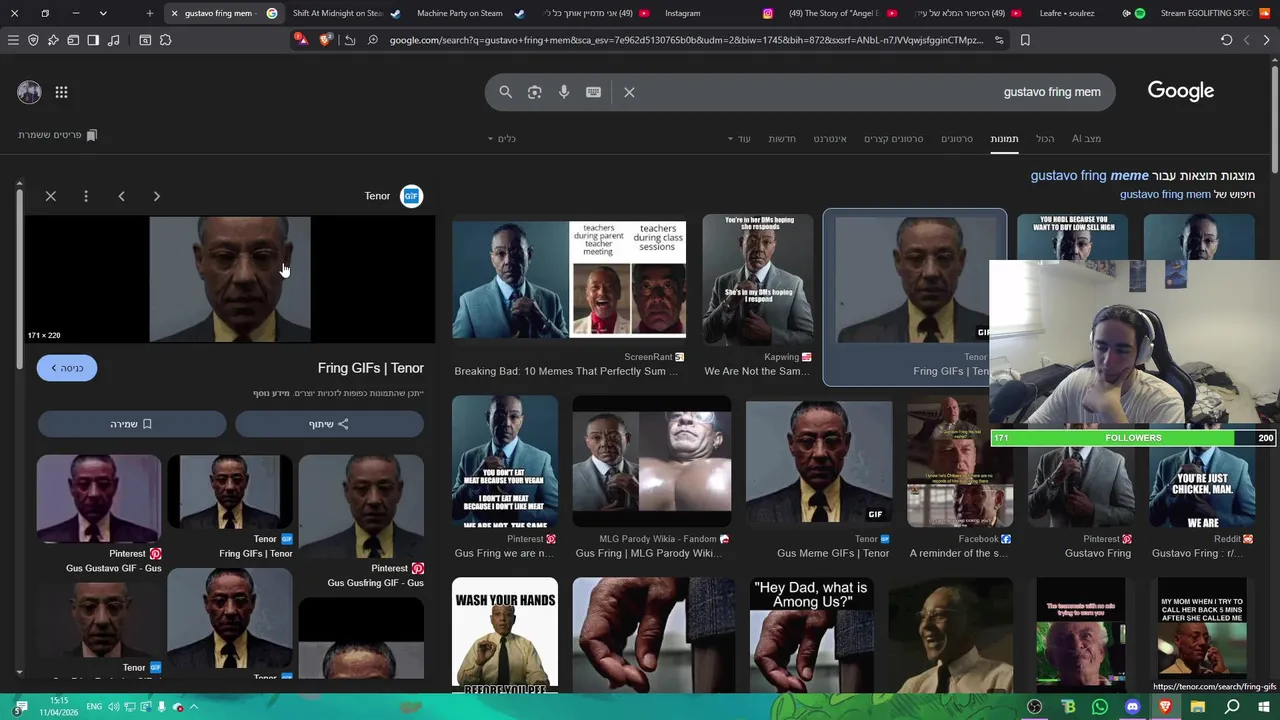
Task: Switch to Shift At Midnight on Steam tab
Action: pyautogui.click(x=346, y=13)
